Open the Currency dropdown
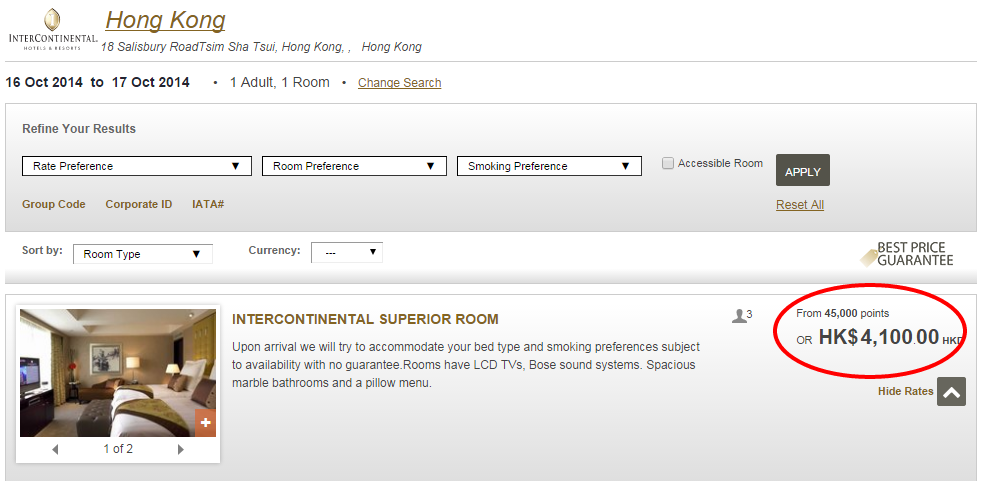The height and width of the screenshot is (481, 981). pyautogui.click(x=347, y=253)
